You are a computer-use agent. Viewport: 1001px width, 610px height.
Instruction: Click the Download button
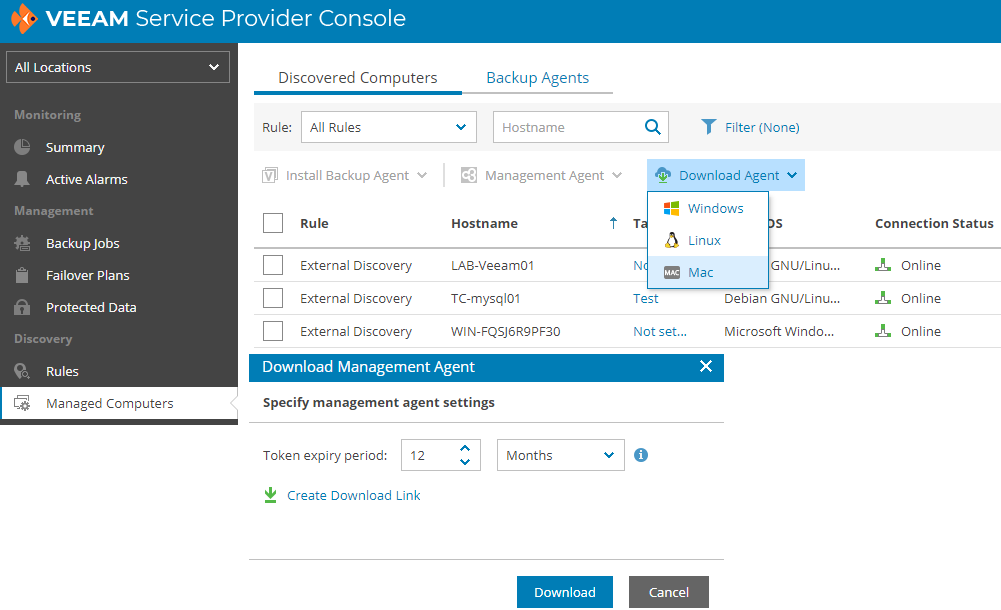click(x=565, y=592)
